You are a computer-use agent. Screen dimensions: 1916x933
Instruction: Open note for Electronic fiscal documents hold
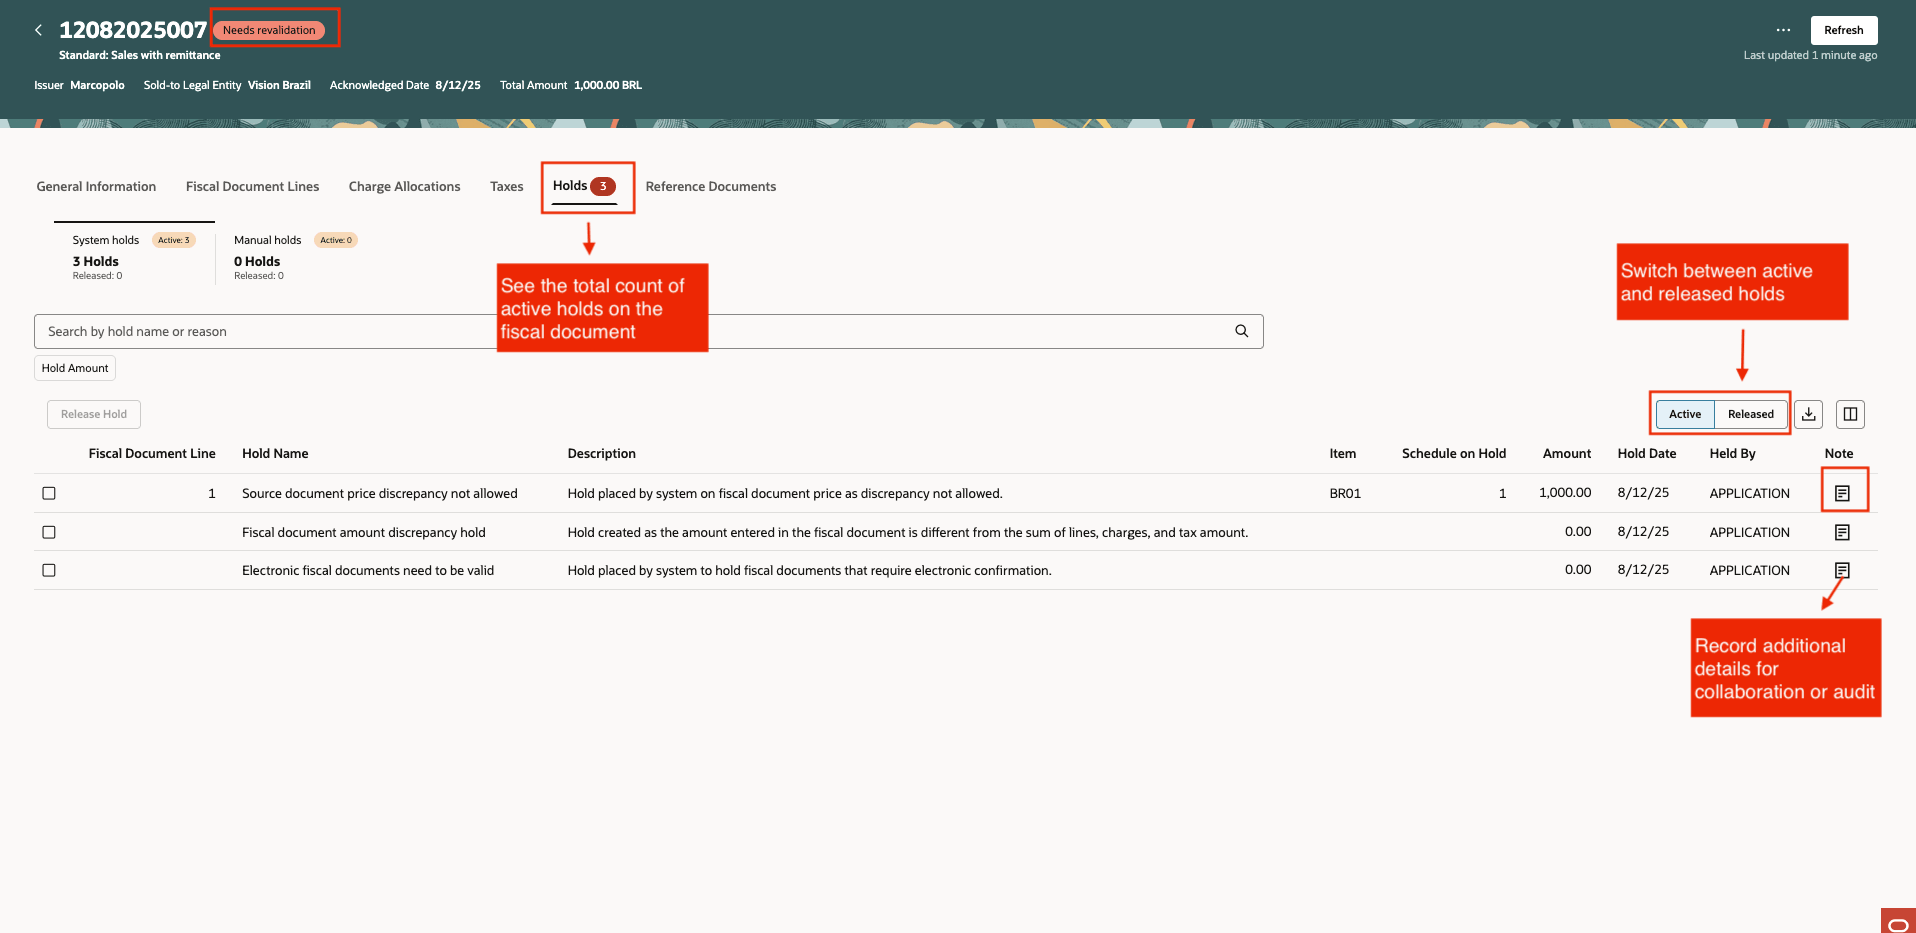1842,570
